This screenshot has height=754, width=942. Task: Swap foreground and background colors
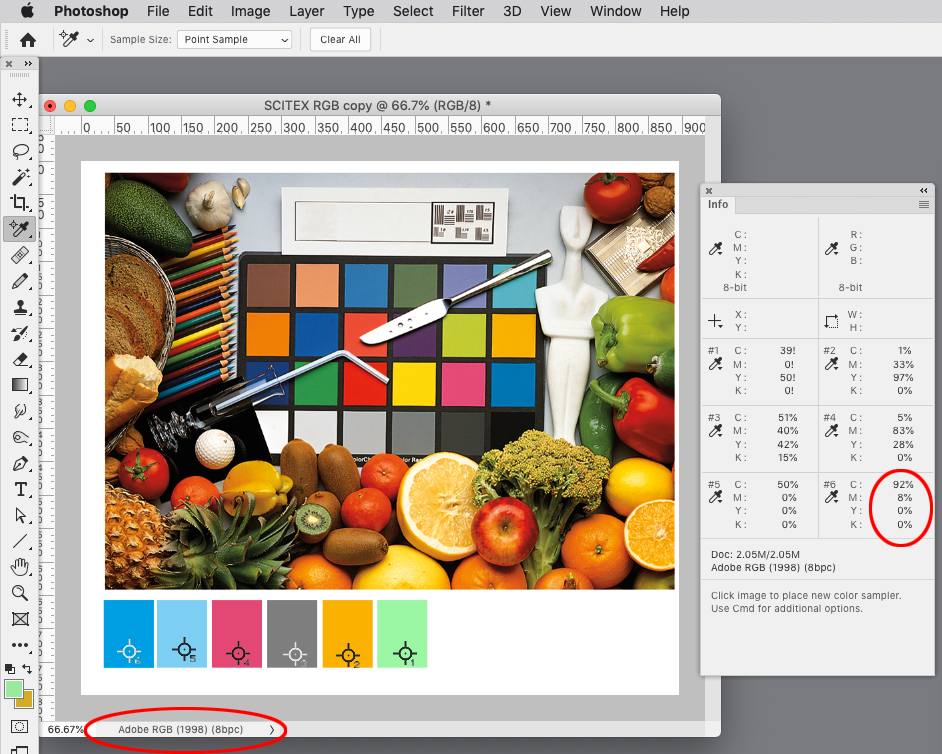coord(27,669)
